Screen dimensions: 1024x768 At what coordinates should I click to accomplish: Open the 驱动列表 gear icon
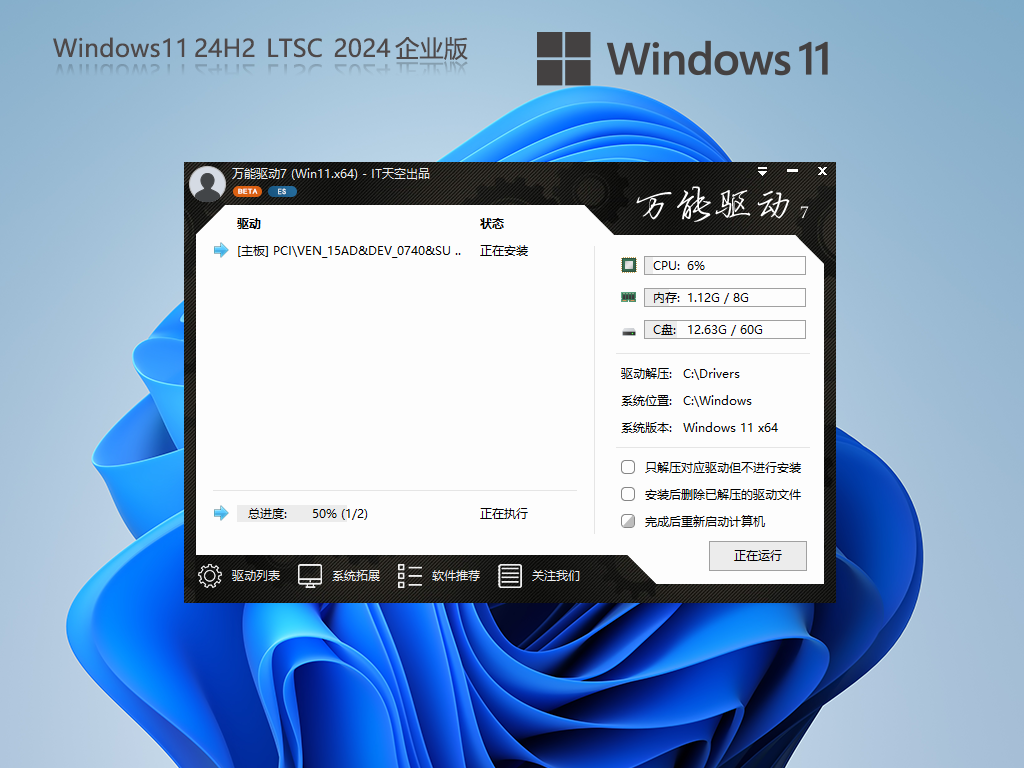pyautogui.click(x=209, y=576)
